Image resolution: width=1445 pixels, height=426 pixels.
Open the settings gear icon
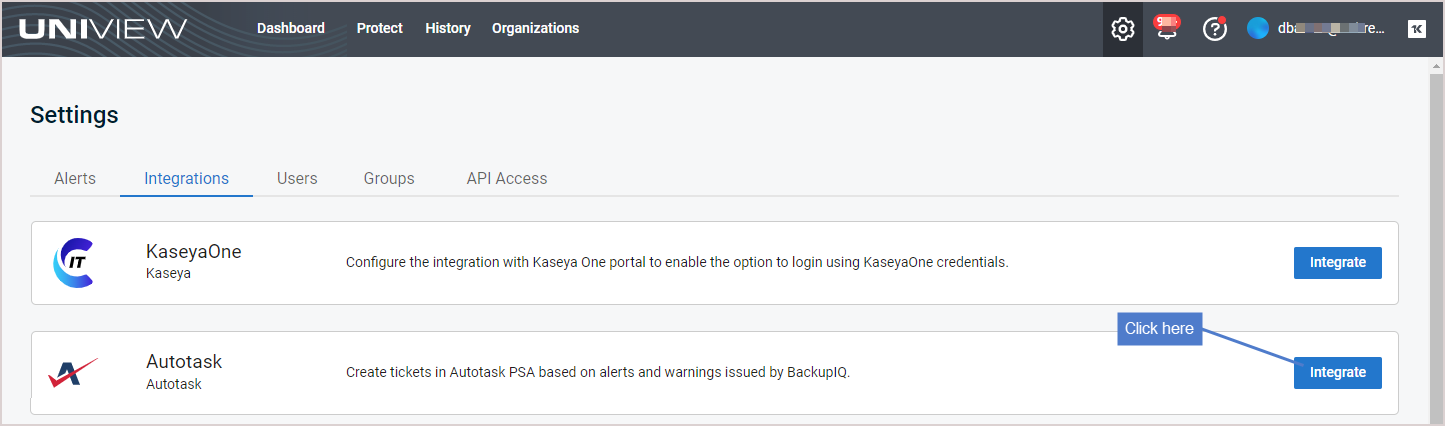pyautogui.click(x=1123, y=29)
